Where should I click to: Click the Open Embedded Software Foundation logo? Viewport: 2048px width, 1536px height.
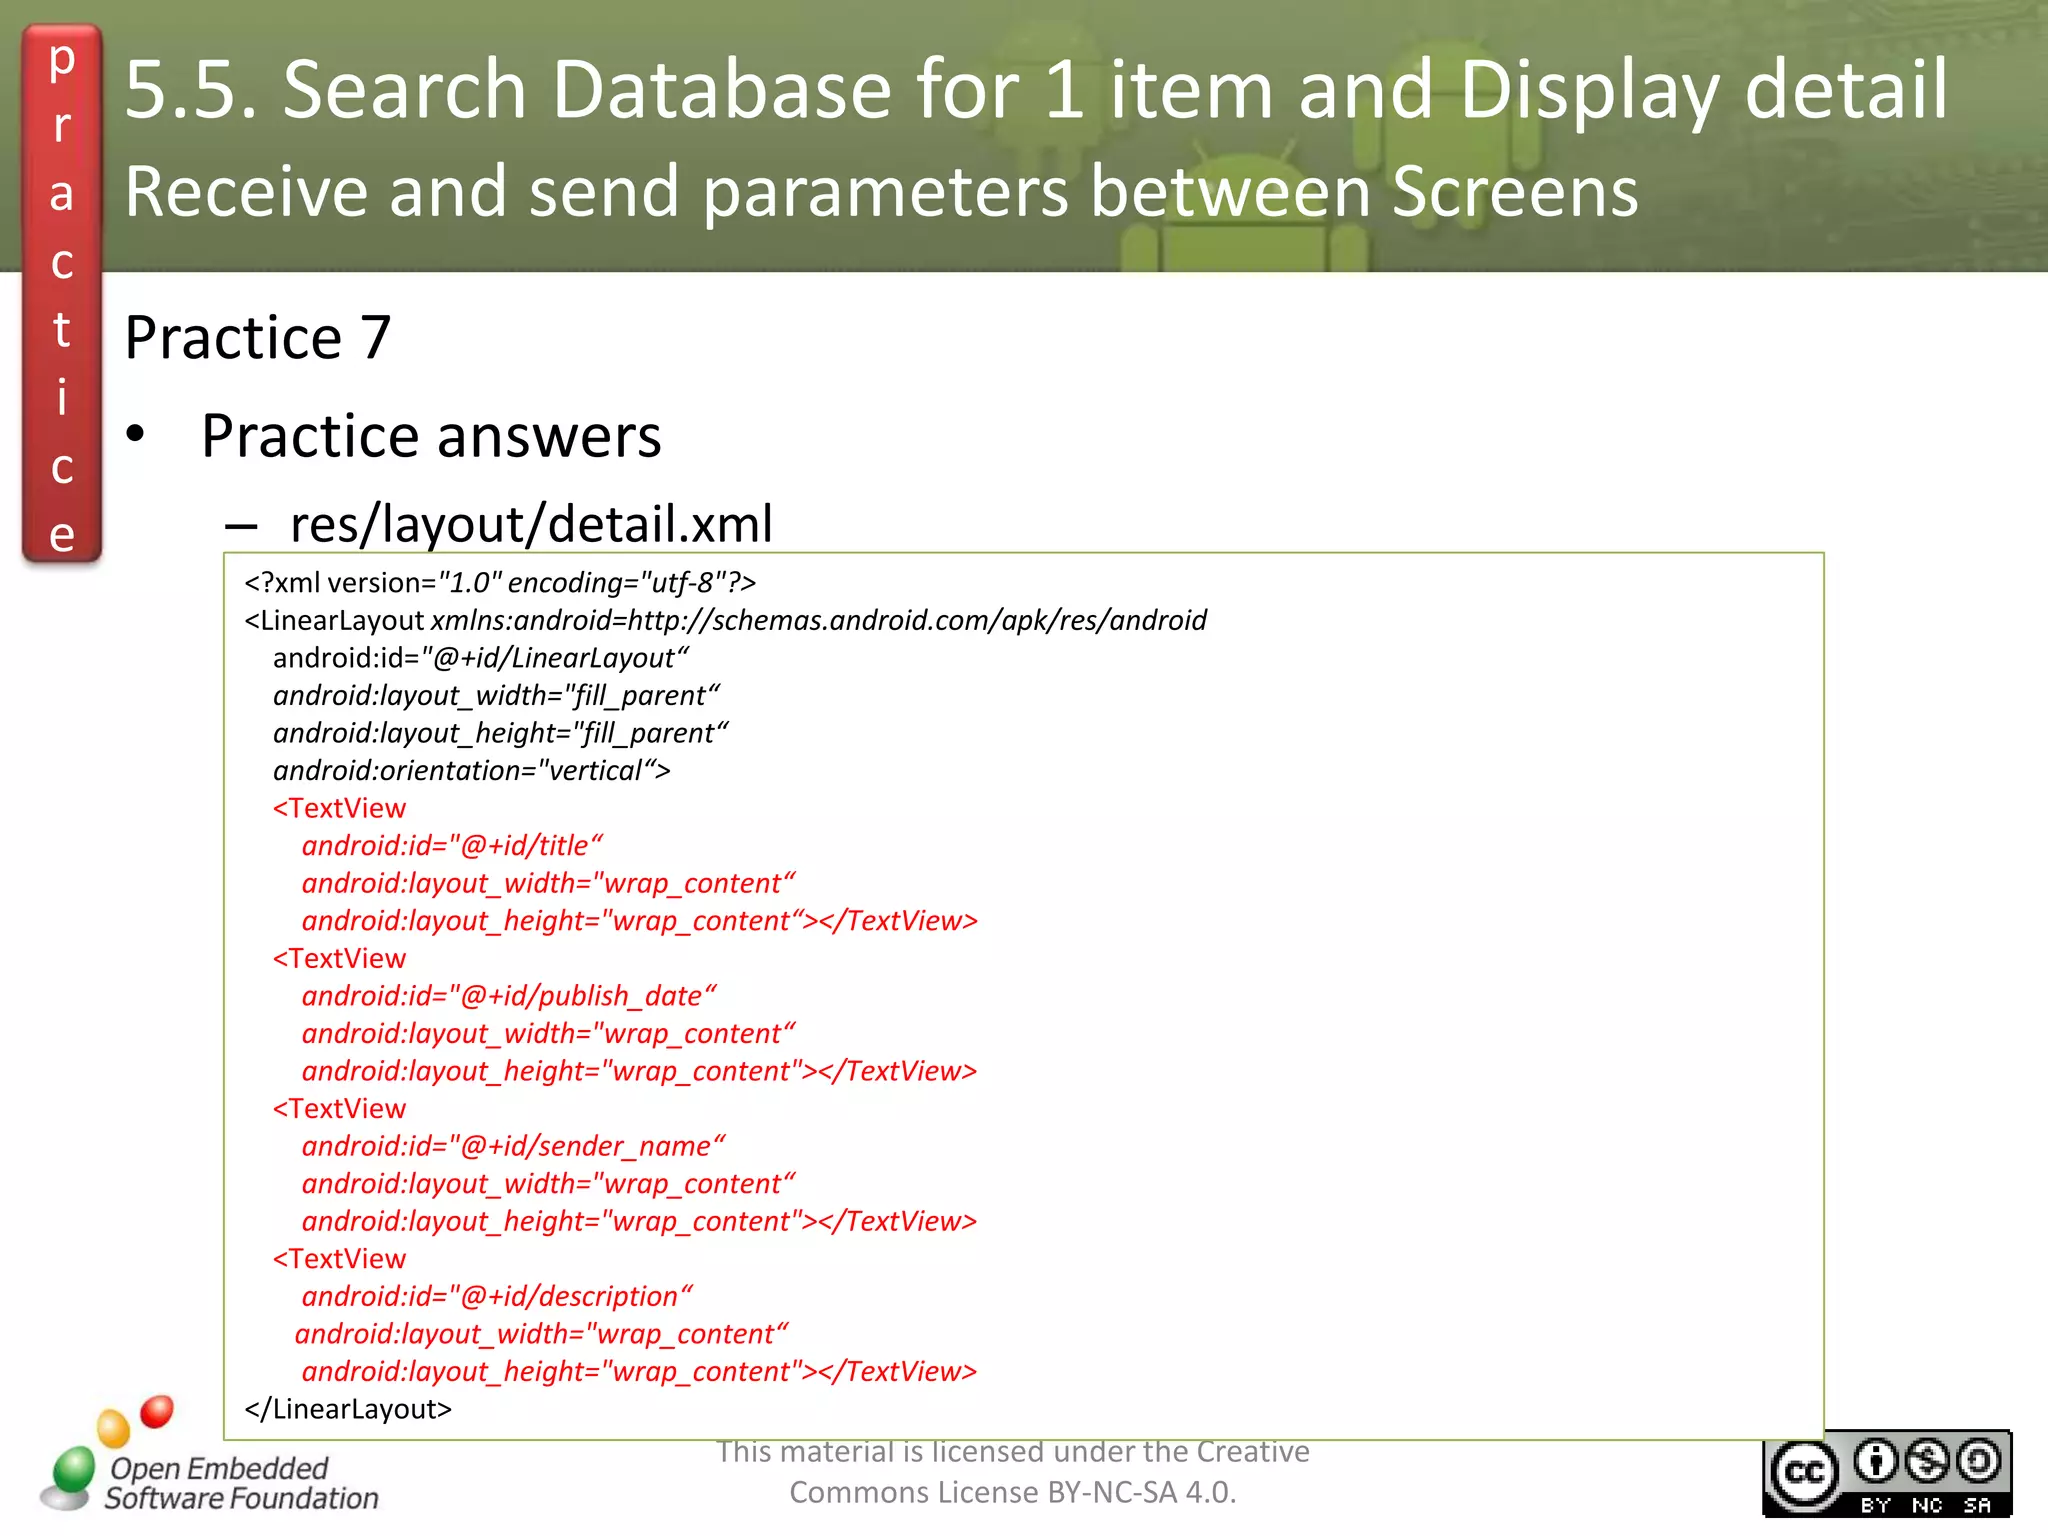210,1456
